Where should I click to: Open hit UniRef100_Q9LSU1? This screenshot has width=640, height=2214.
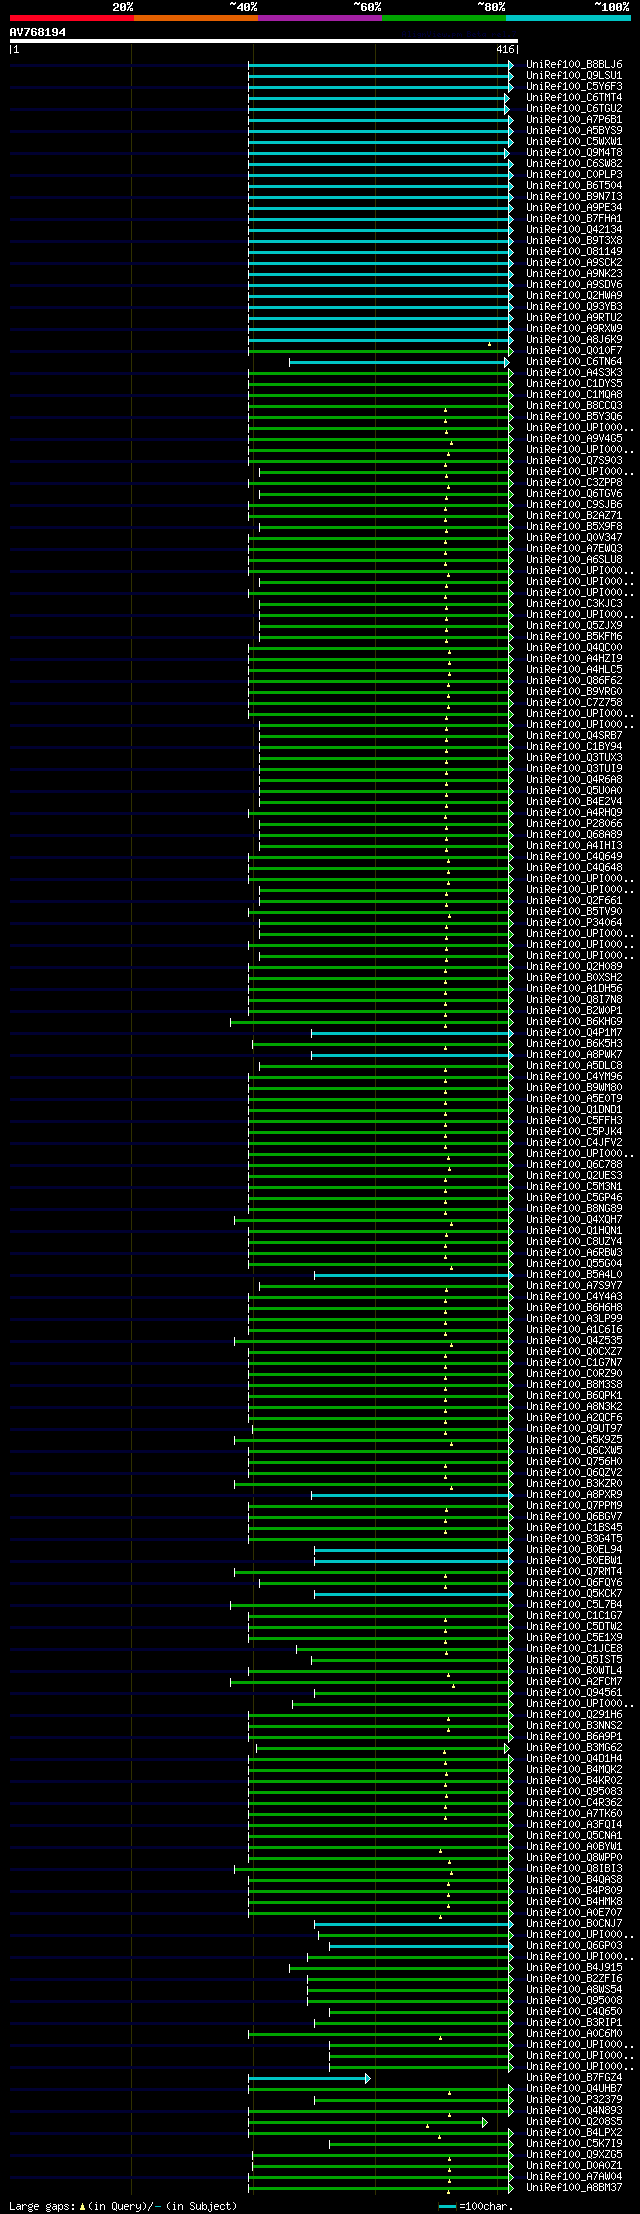coord(574,75)
